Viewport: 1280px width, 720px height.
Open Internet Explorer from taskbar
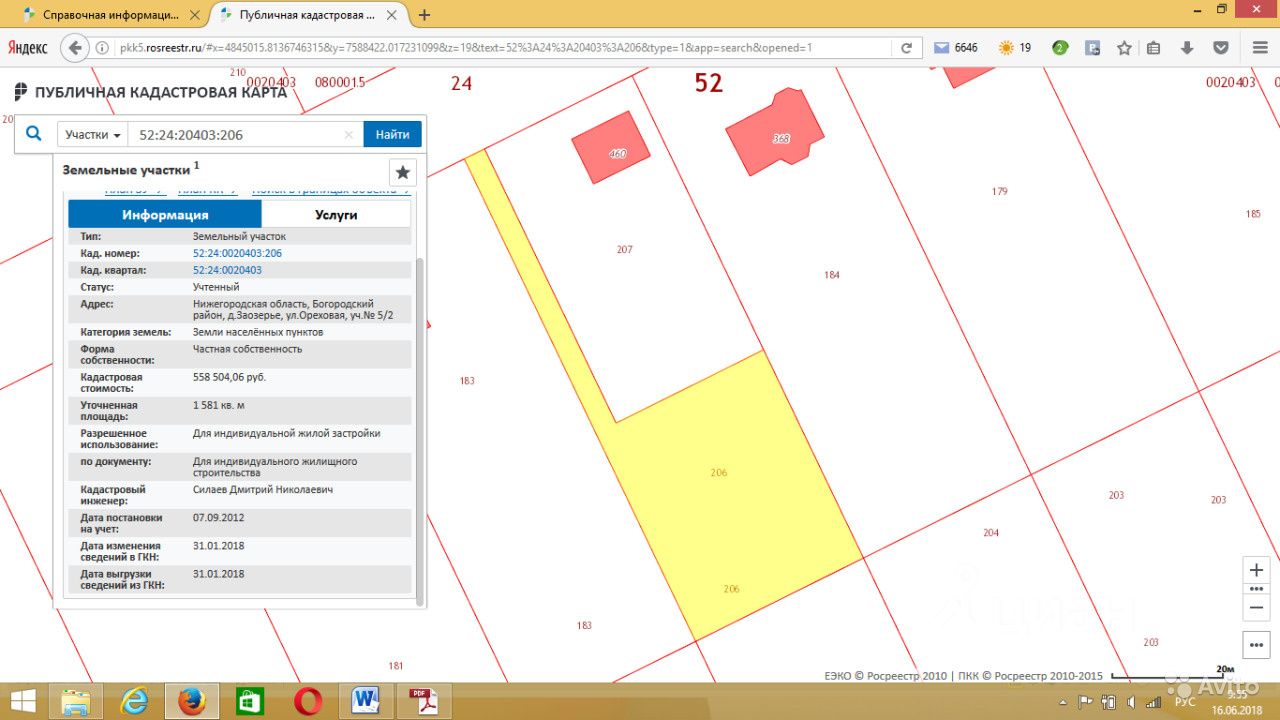(135, 701)
